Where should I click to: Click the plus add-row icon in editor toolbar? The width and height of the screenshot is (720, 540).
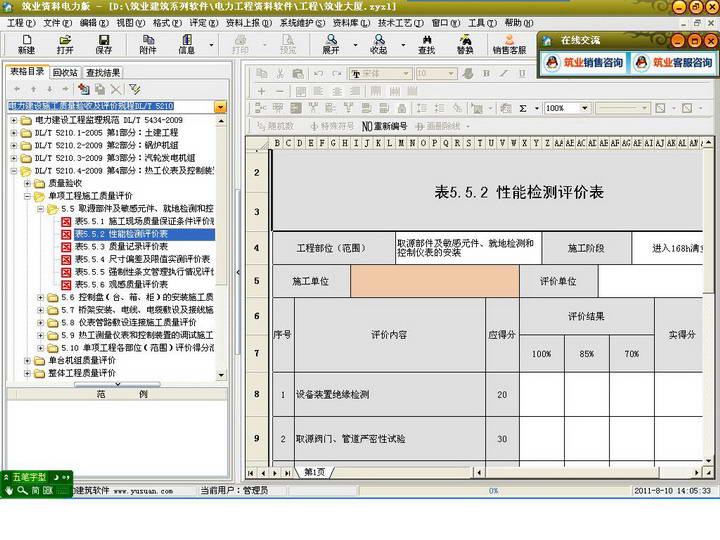tap(262, 91)
